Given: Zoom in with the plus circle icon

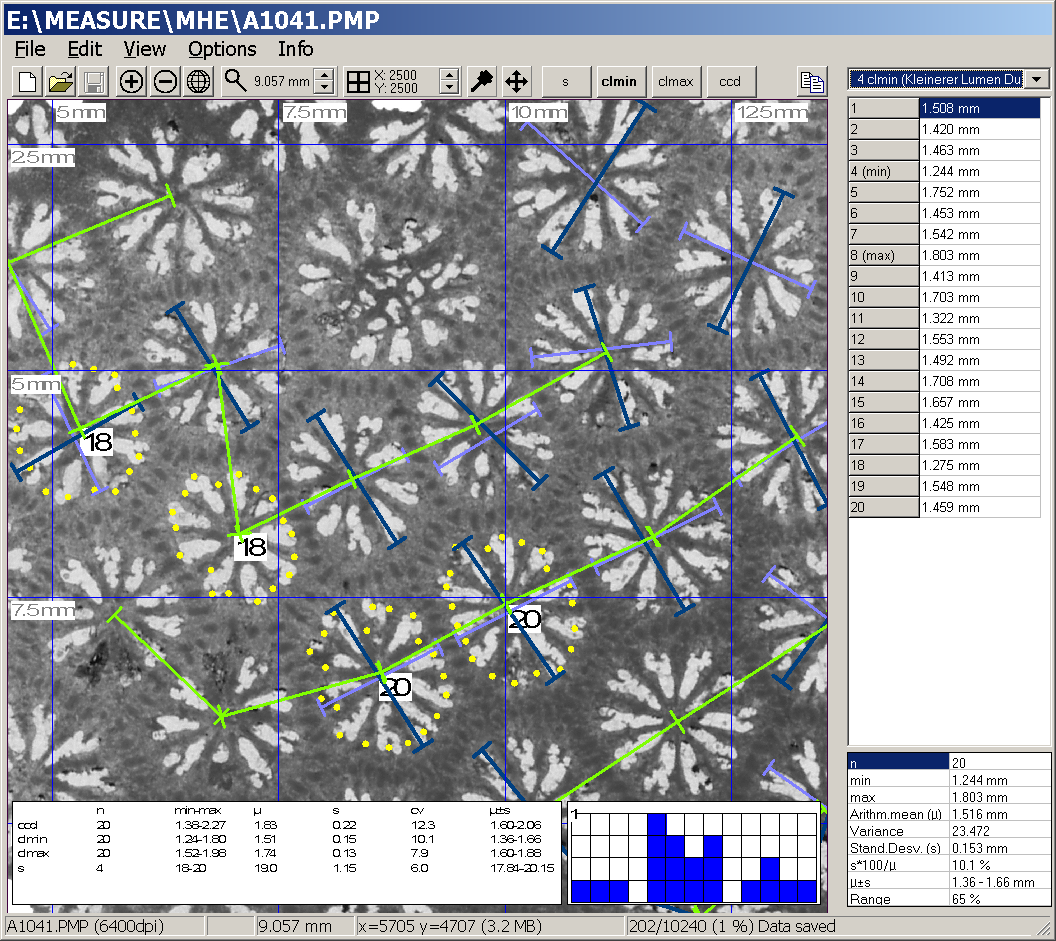Looking at the screenshot, I should 131,82.
